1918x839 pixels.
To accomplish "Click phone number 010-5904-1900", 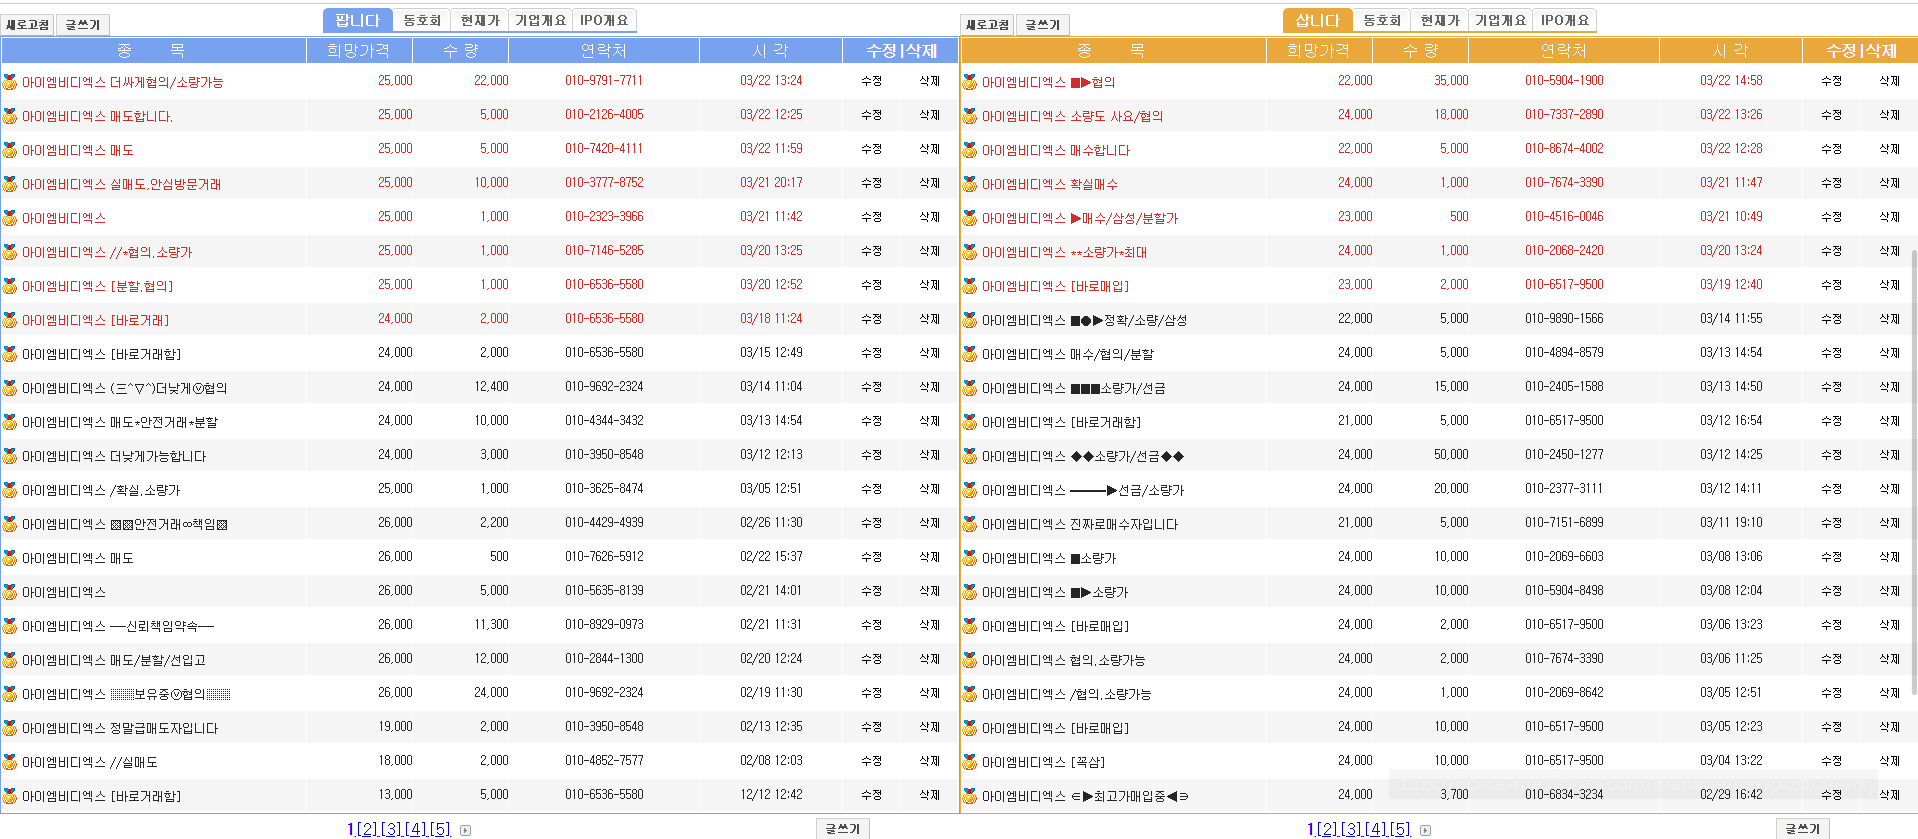I will [x=1564, y=81].
